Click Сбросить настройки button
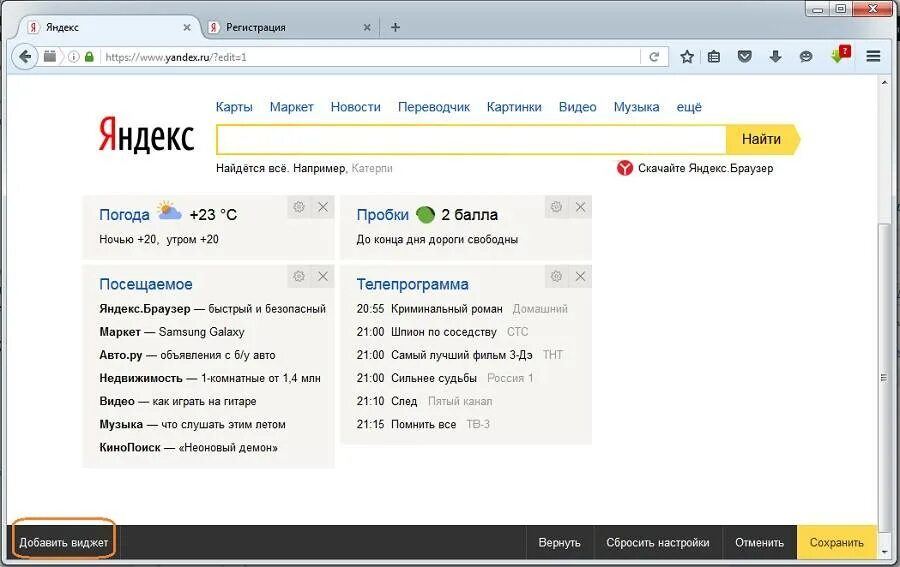The image size is (900, 567). pyautogui.click(x=658, y=542)
